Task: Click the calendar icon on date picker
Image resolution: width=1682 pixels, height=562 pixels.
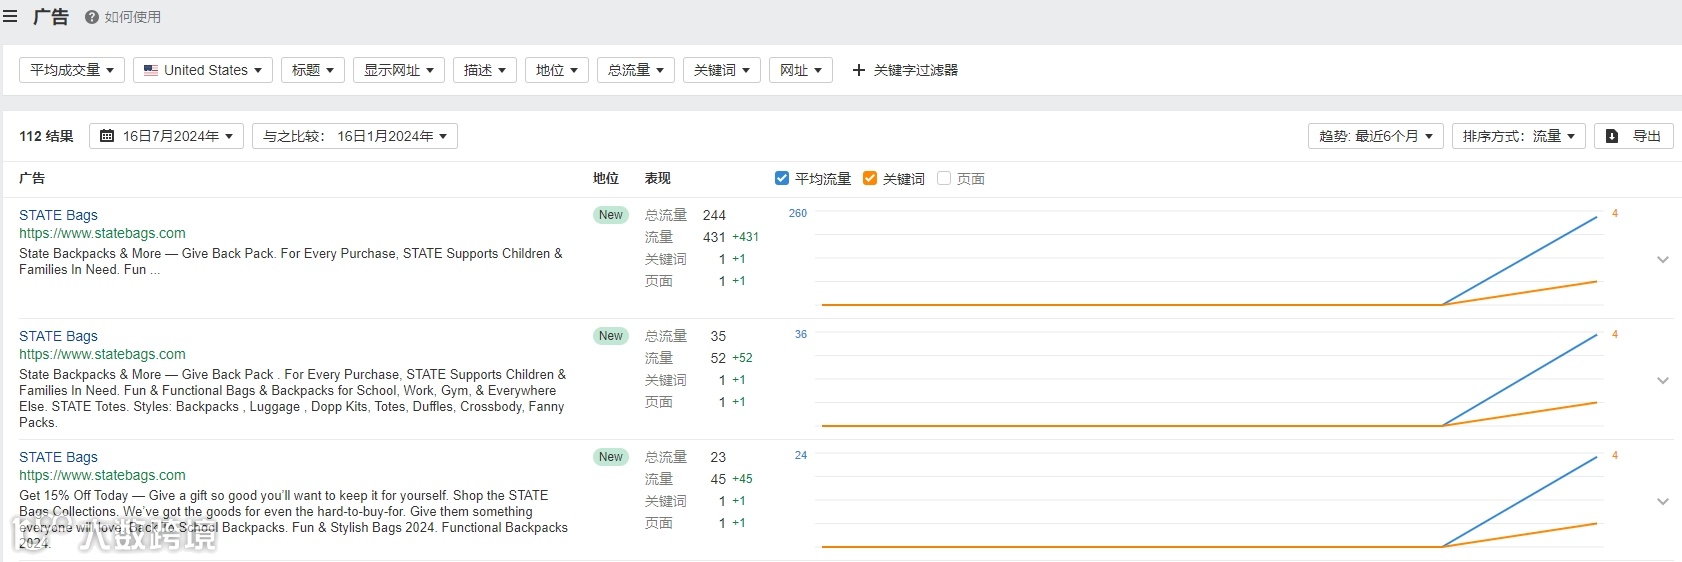Action: (107, 136)
